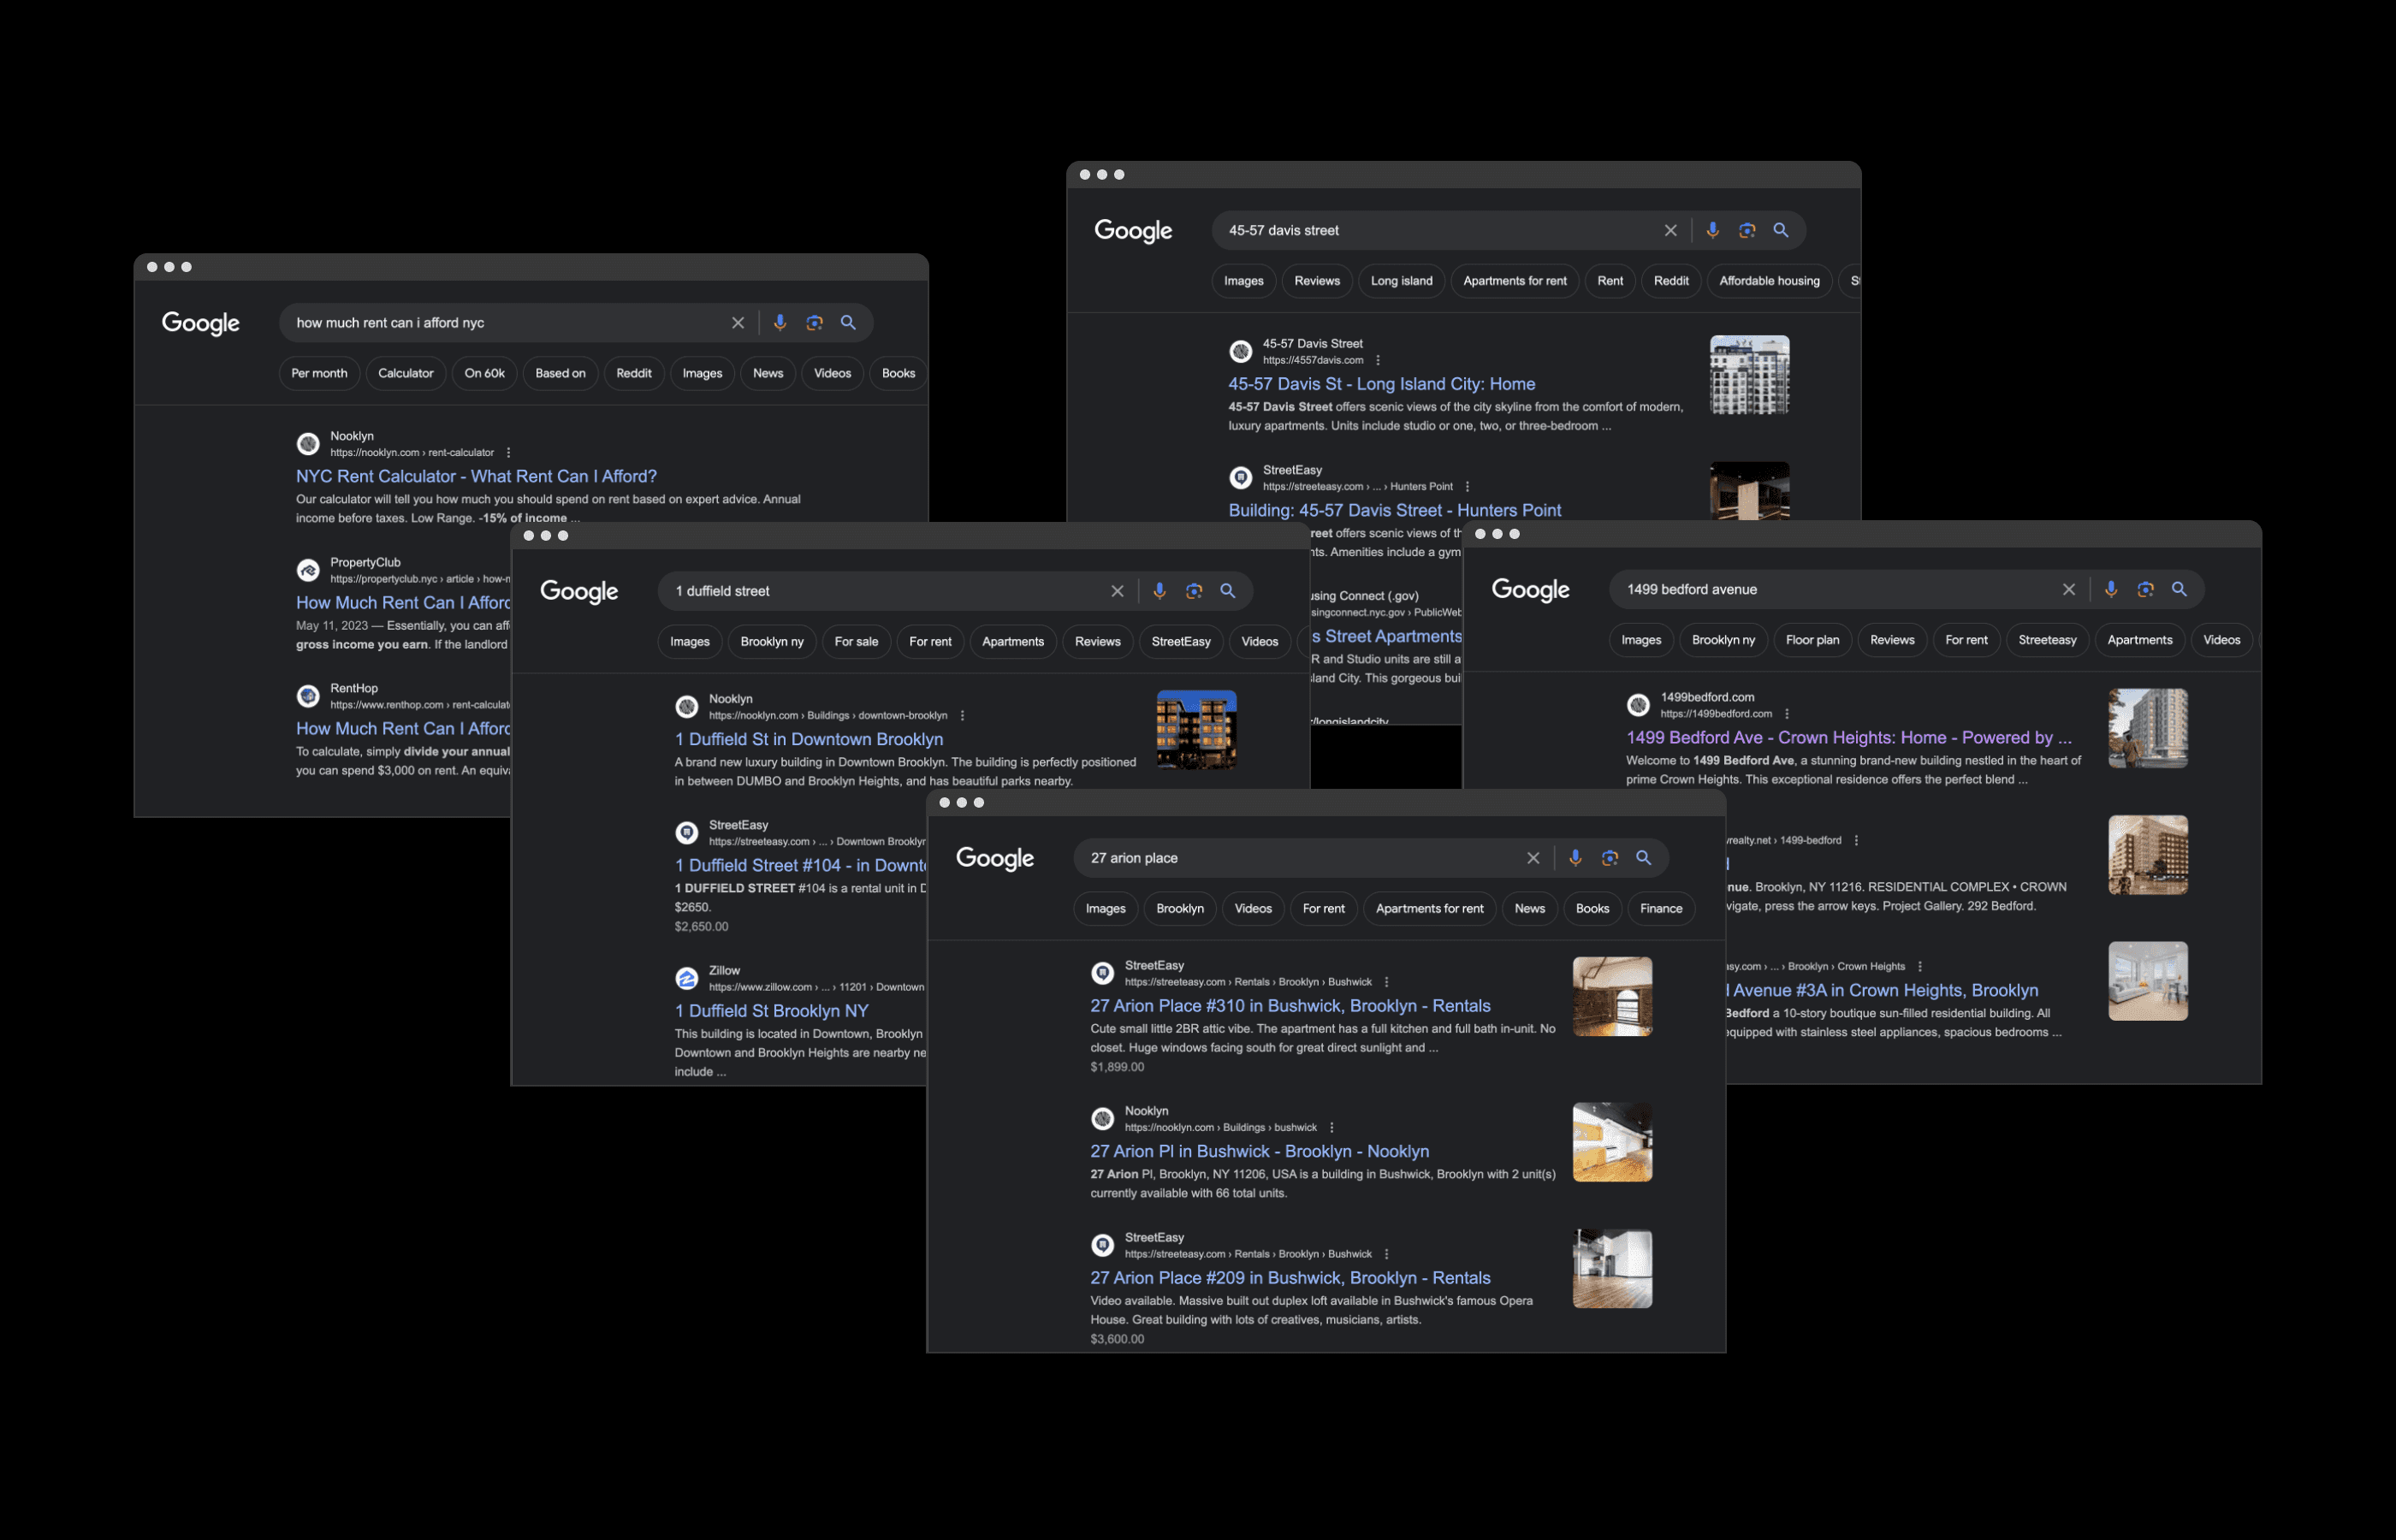This screenshot has height=1540, width=2396.
Task: Select 'On 60k' filter chip
Action: 484,373
